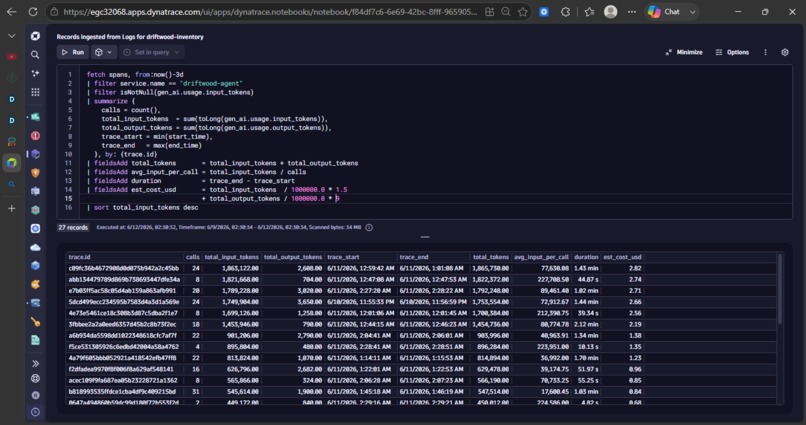Open the browser extensions puzzle icon
Viewport: 806px width, 425px height.
[x=565, y=11]
